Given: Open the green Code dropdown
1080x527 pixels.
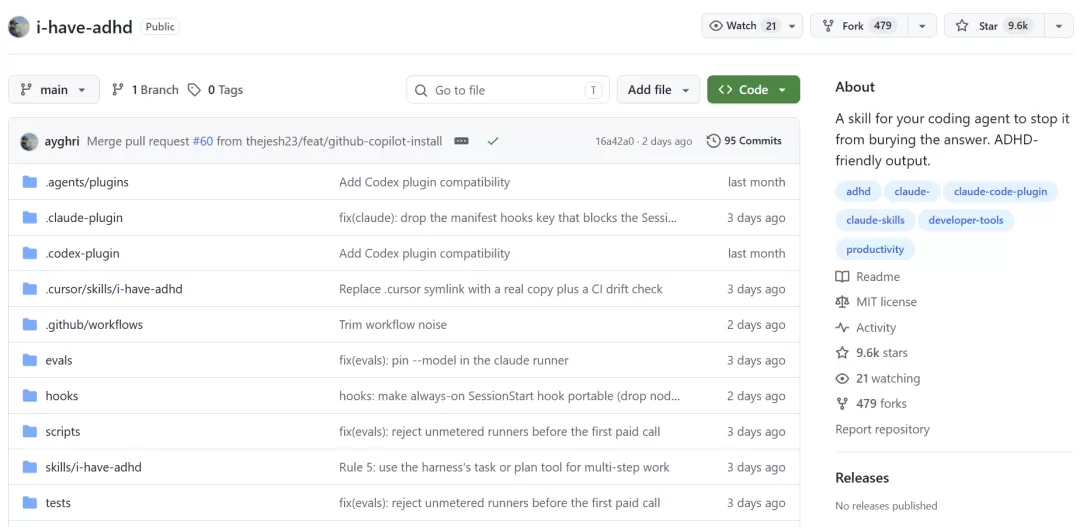Looking at the screenshot, I should pyautogui.click(x=754, y=90).
